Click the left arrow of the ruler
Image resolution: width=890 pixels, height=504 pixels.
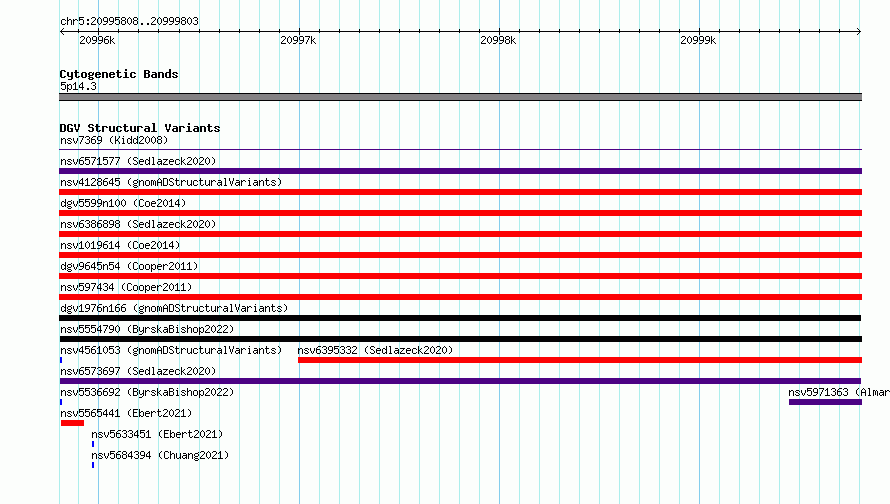(62, 31)
